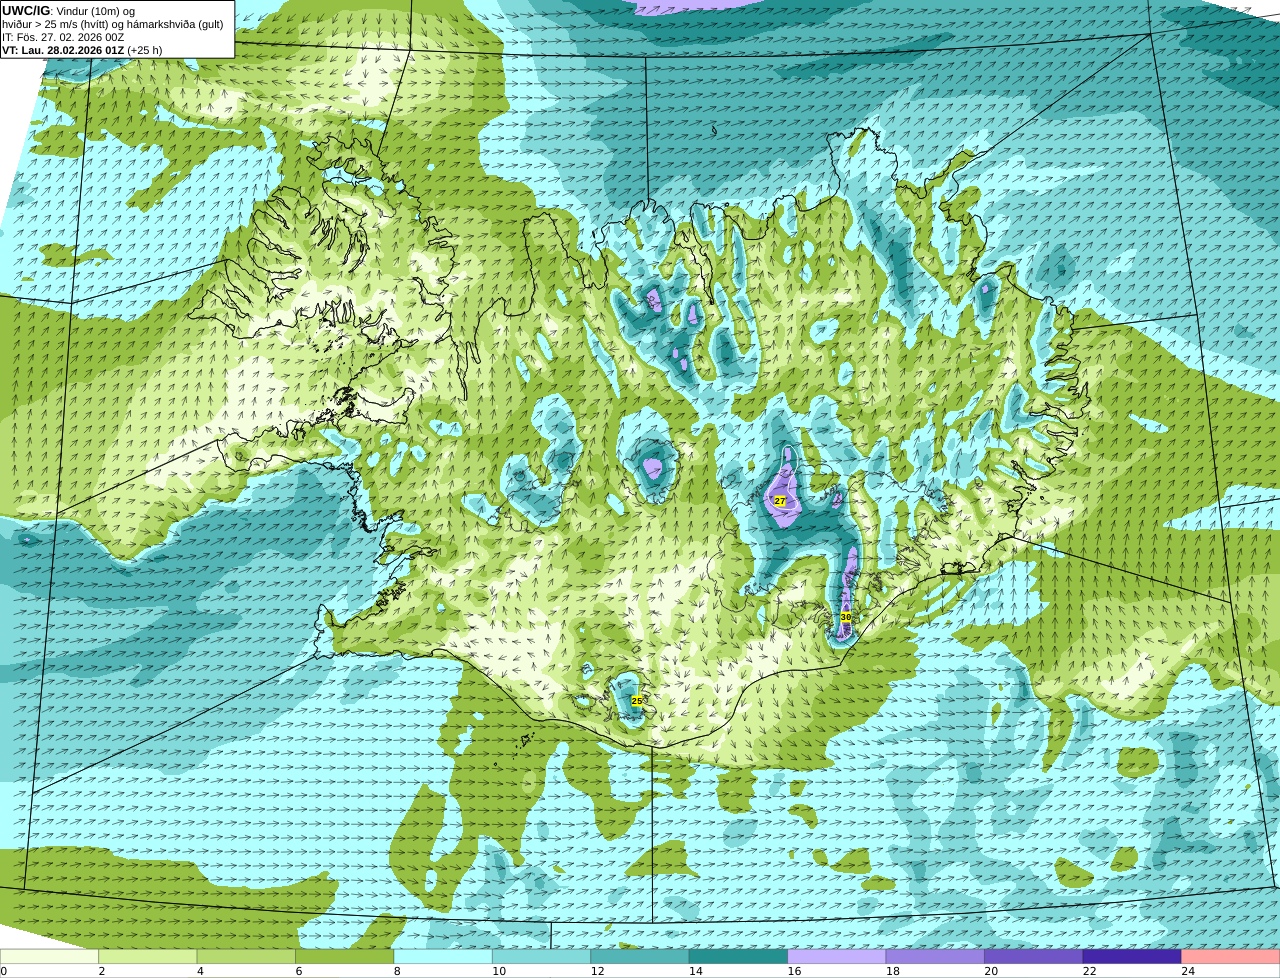Select the 2–4 m/s light green legend swatch
The height and width of the screenshot is (978, 1280).
click(x=148, y=956)
